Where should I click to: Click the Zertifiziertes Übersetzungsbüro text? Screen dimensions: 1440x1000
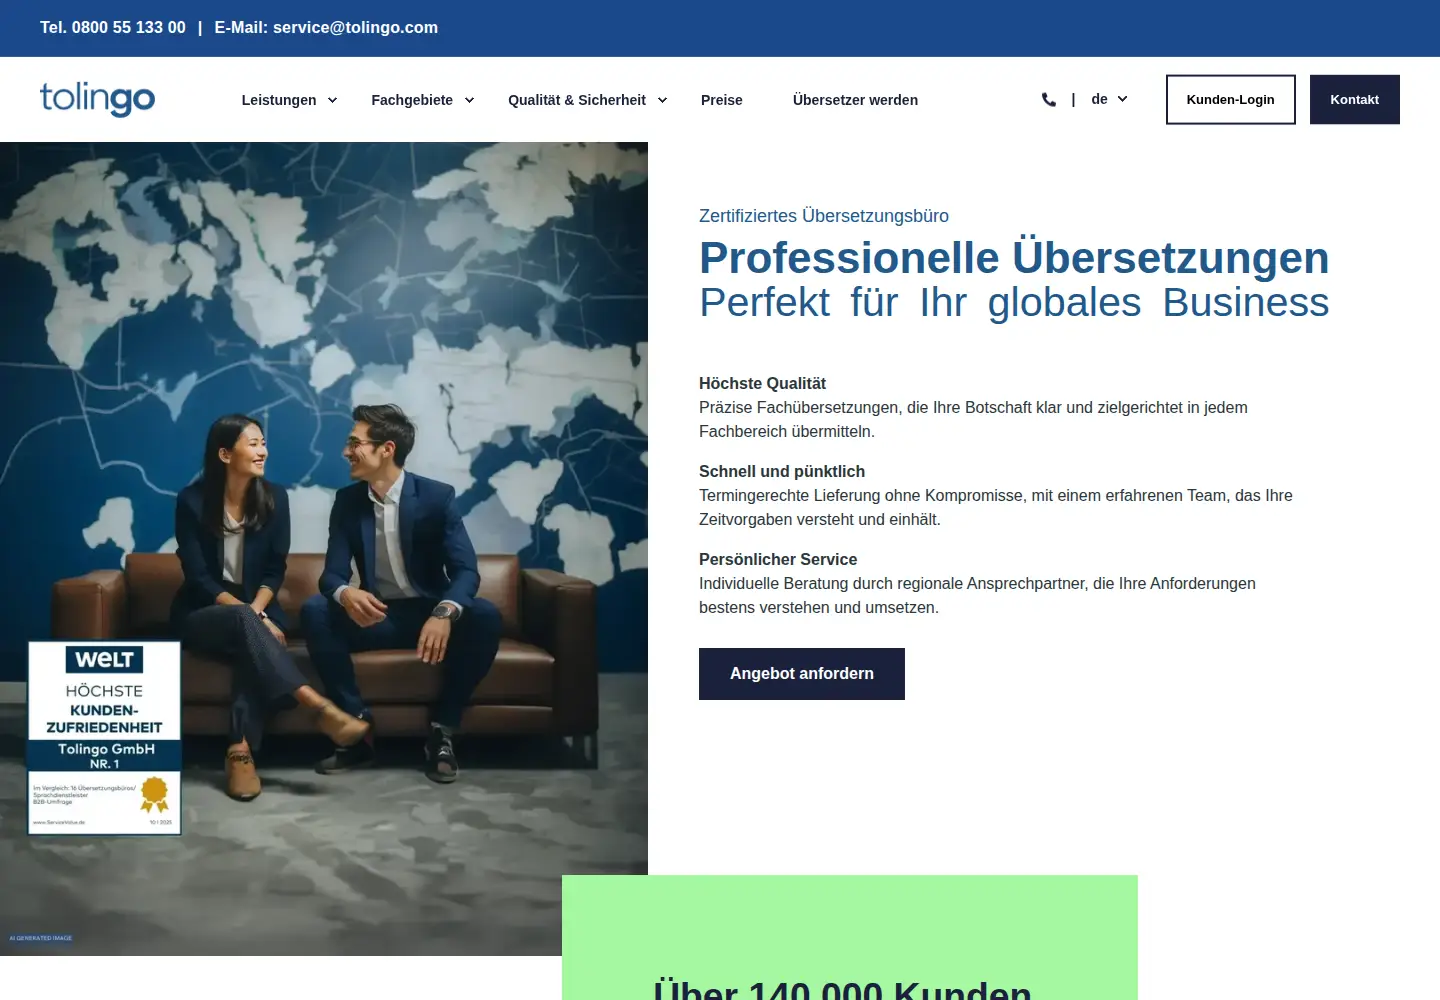[x=824, y=216]
